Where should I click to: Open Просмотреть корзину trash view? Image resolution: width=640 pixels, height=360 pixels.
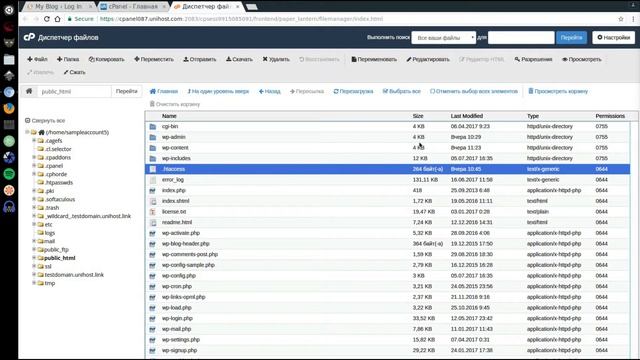558,91
